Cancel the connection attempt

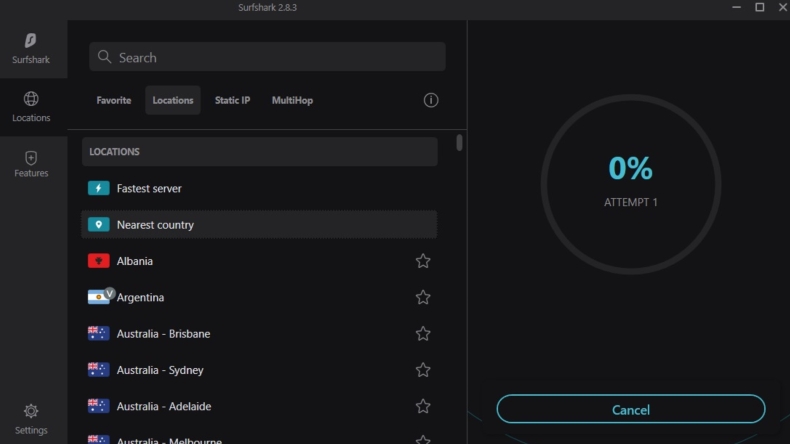(630, 409)
